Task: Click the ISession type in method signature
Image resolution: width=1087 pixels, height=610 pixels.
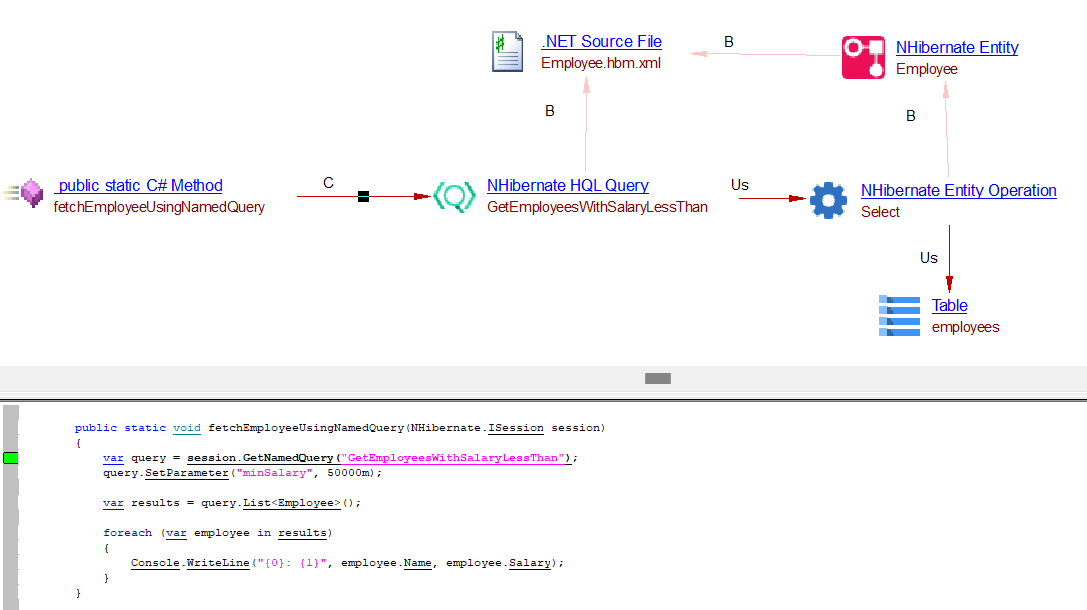Action: pos(515,428)
